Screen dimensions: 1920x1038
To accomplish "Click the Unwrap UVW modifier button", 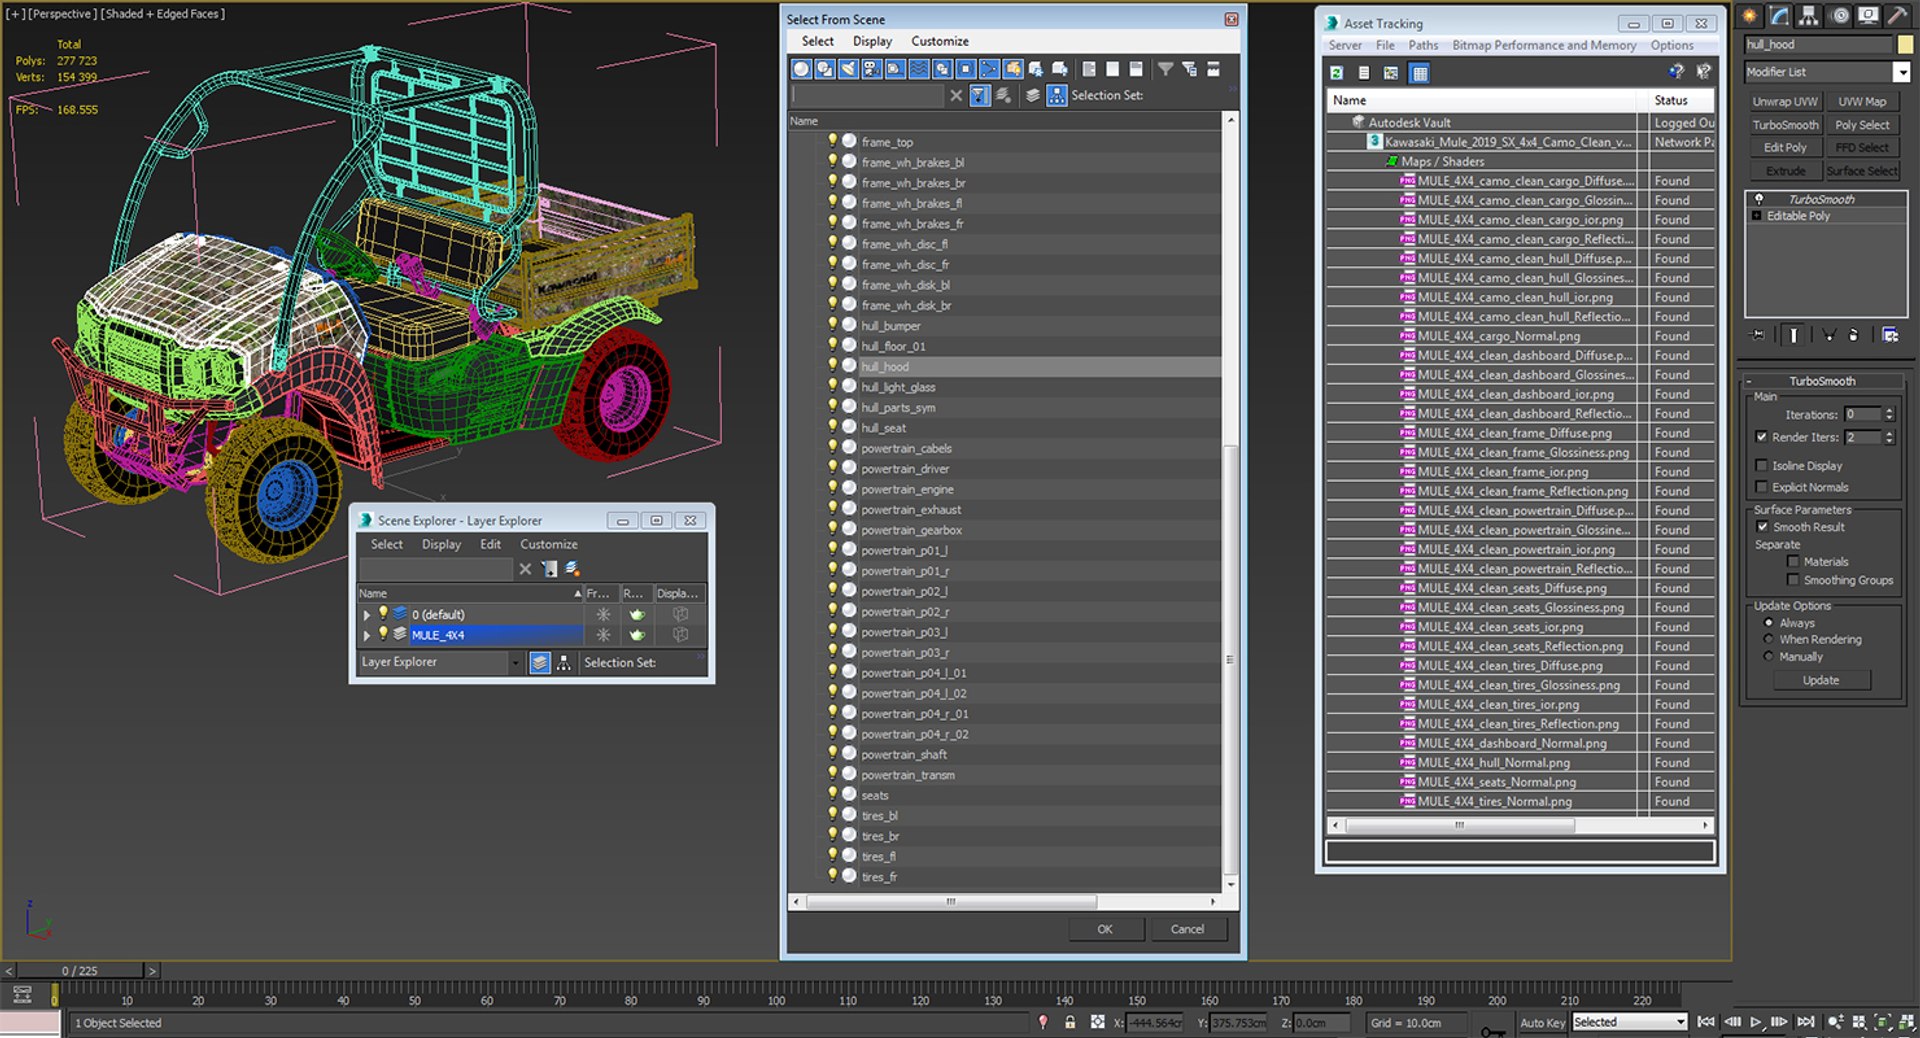I will pyautogui.click(x=1785, y=101).
